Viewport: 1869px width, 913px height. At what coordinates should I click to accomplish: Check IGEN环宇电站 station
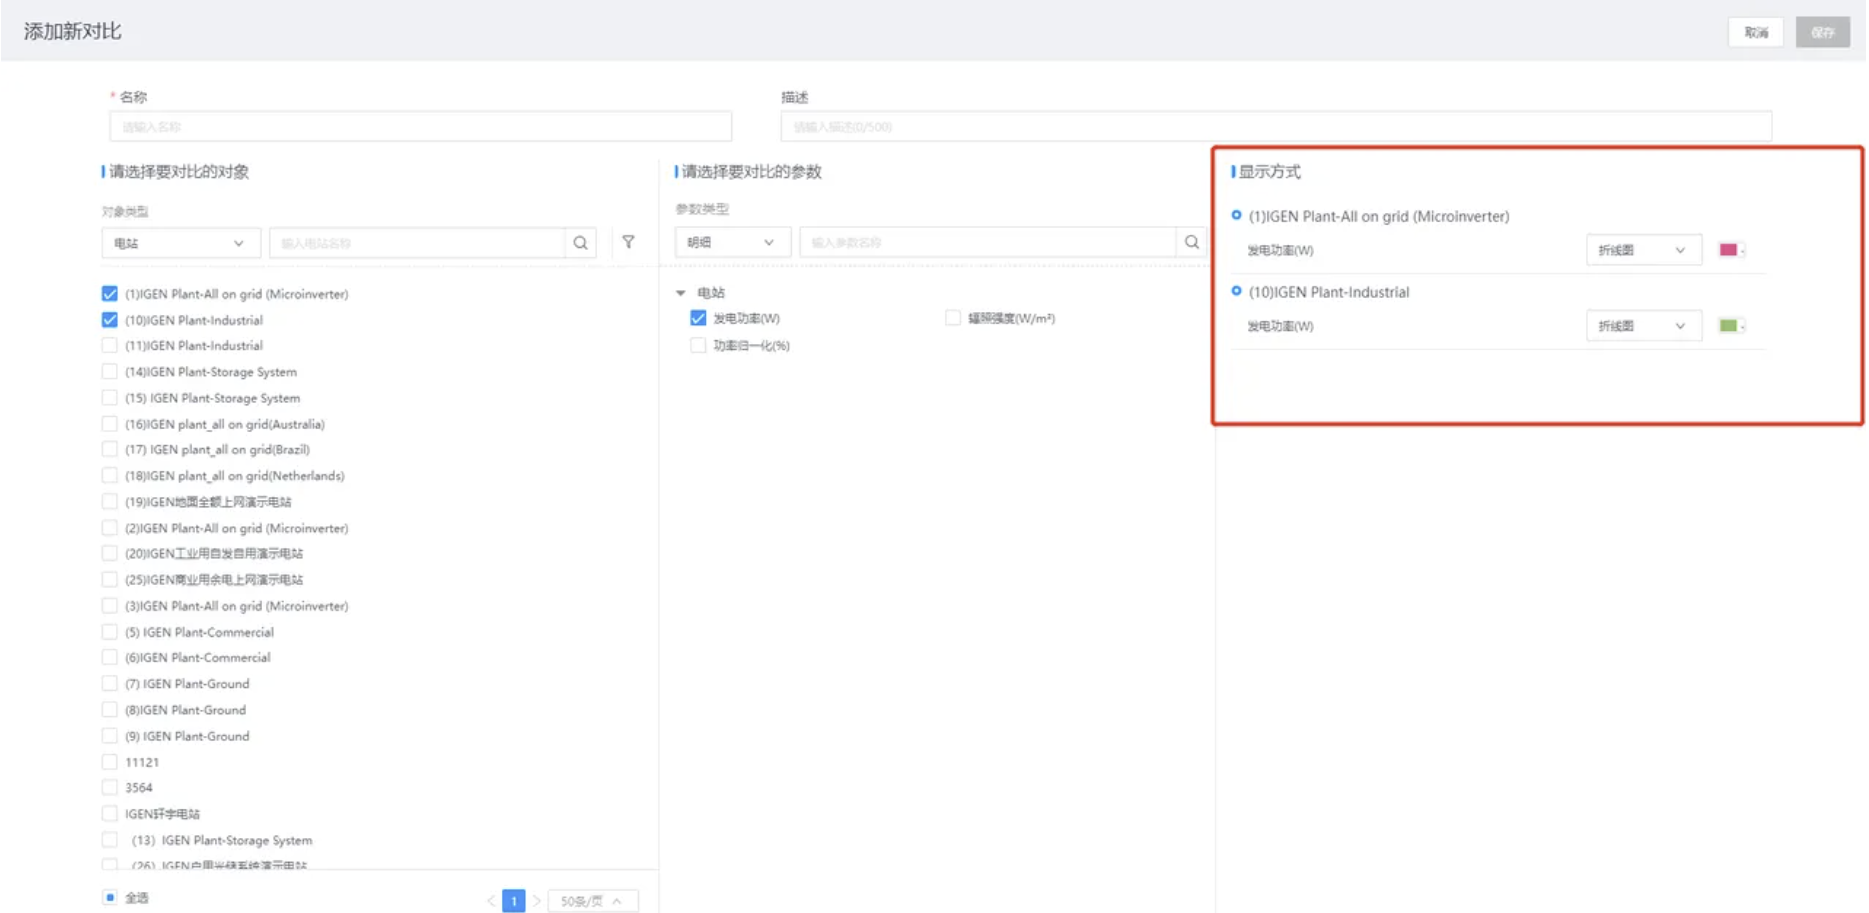pos(110,814)
